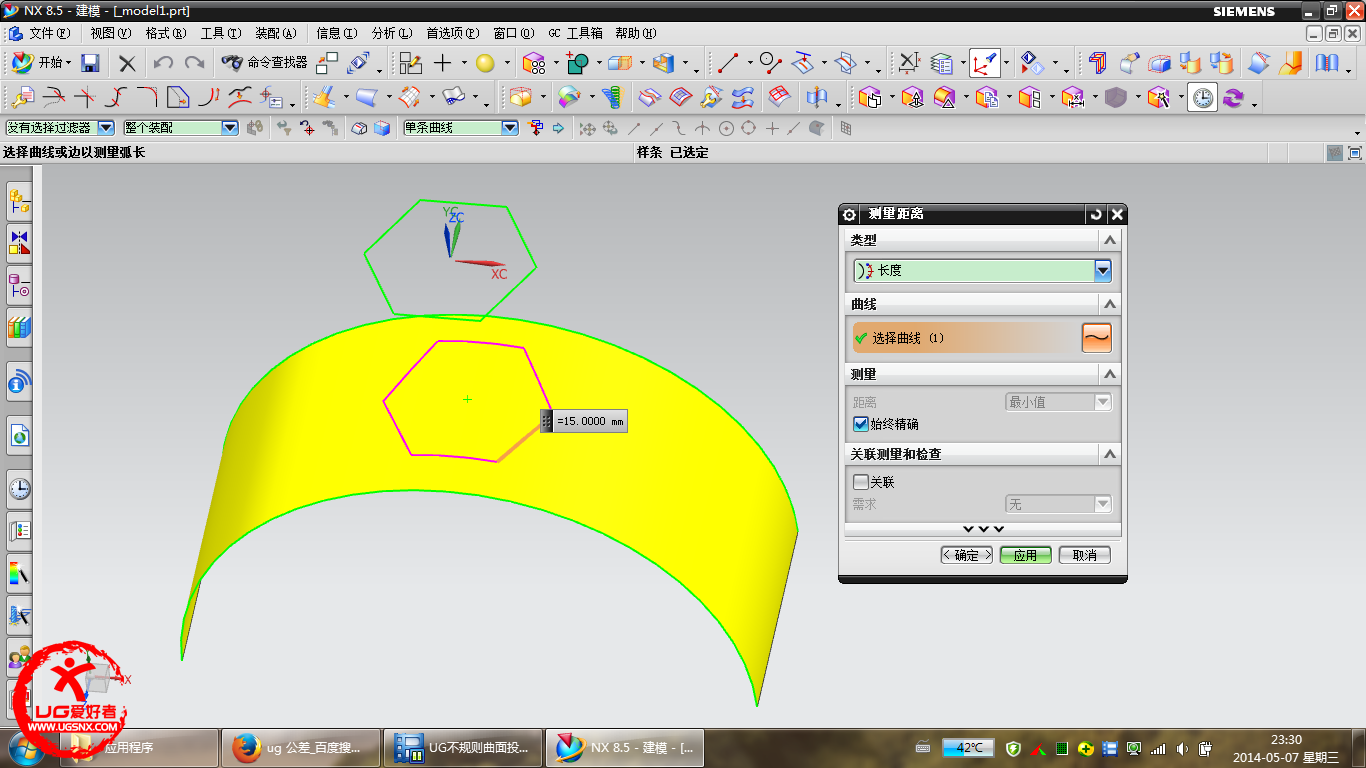Open the History clock sidebar icon
1366x768 pixels.
pyautogui.click(x=19, y=489)
